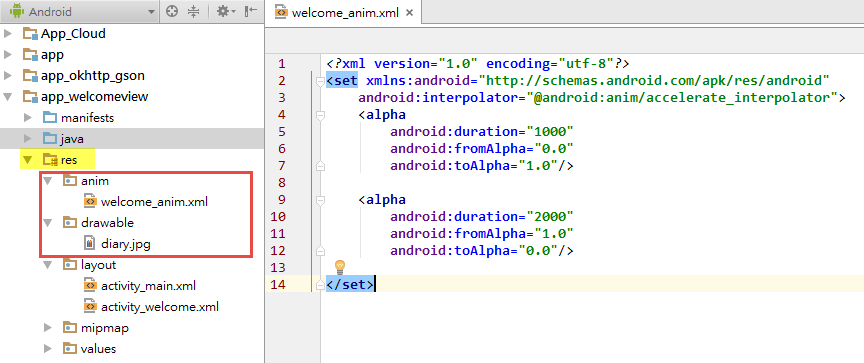Viewport: 864px width, 363px height.
Task: Collapse the anim folder arrow
Action: pyautogui.click(x=48, y=181)
